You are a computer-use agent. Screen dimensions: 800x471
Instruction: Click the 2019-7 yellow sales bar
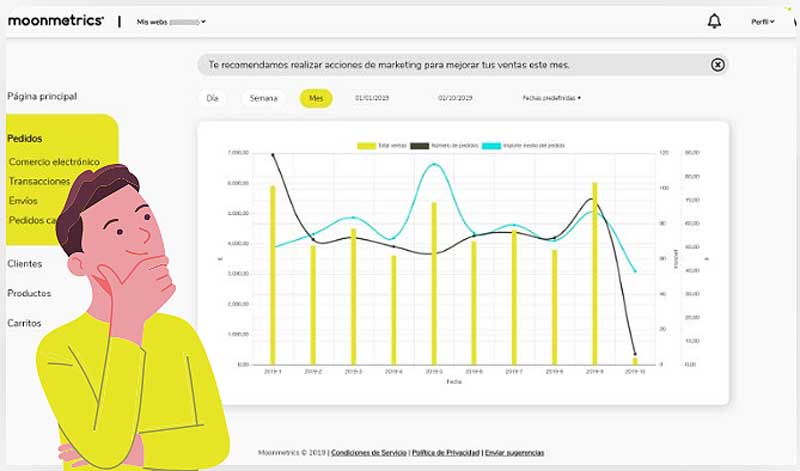pos(514,297)
